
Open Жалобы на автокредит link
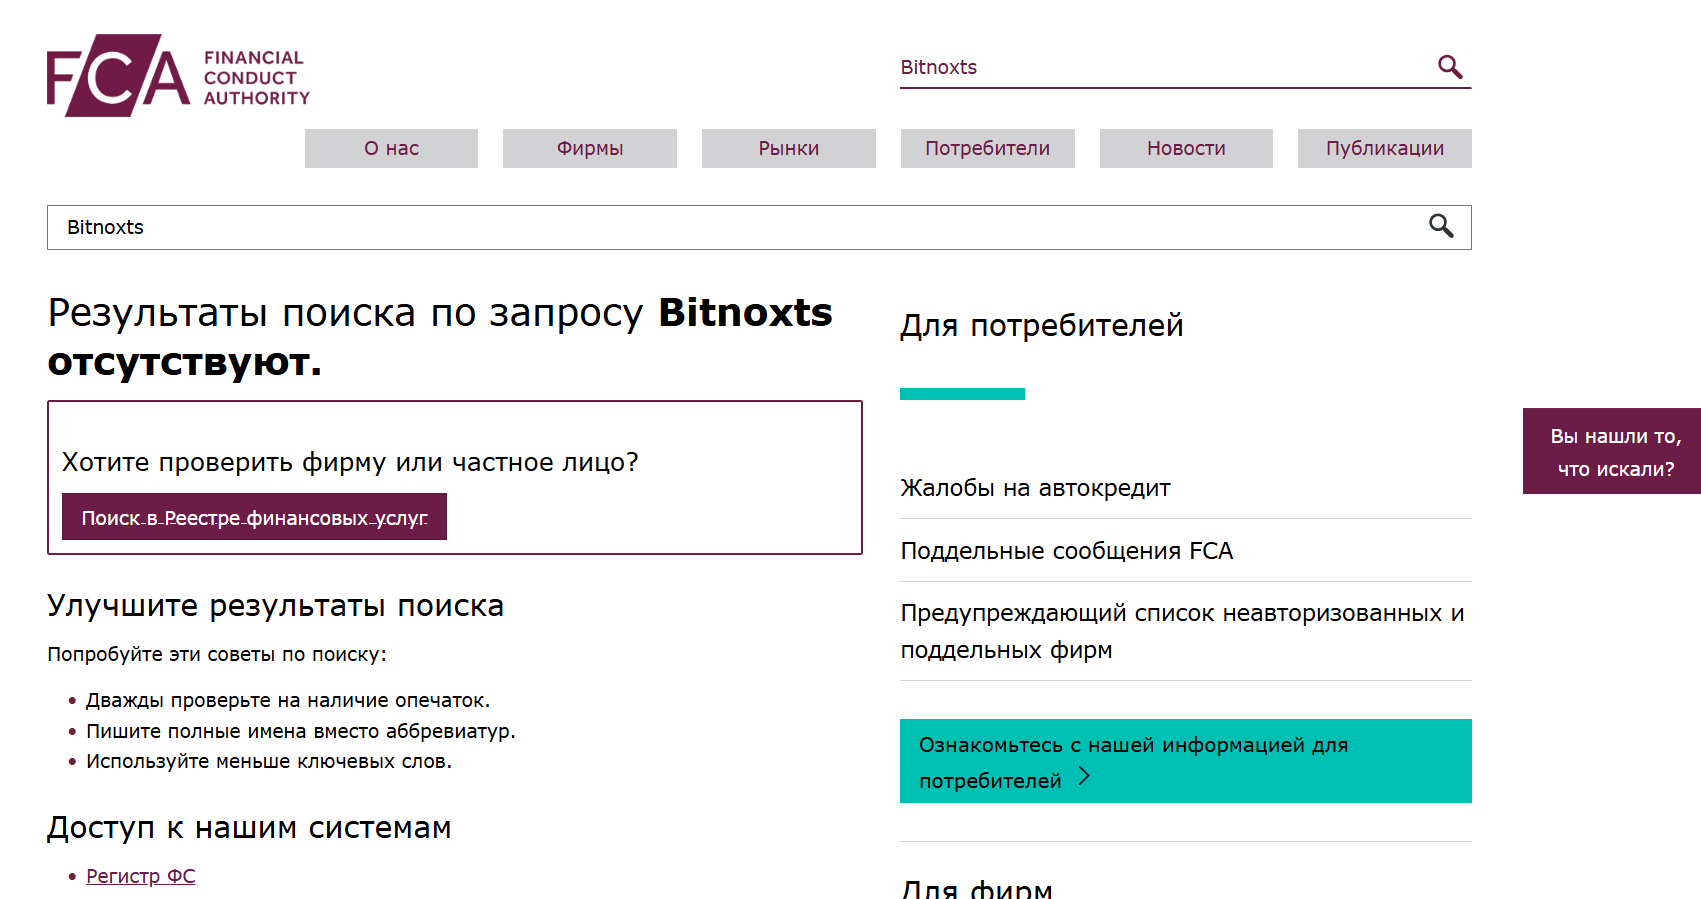(1035, 488)
